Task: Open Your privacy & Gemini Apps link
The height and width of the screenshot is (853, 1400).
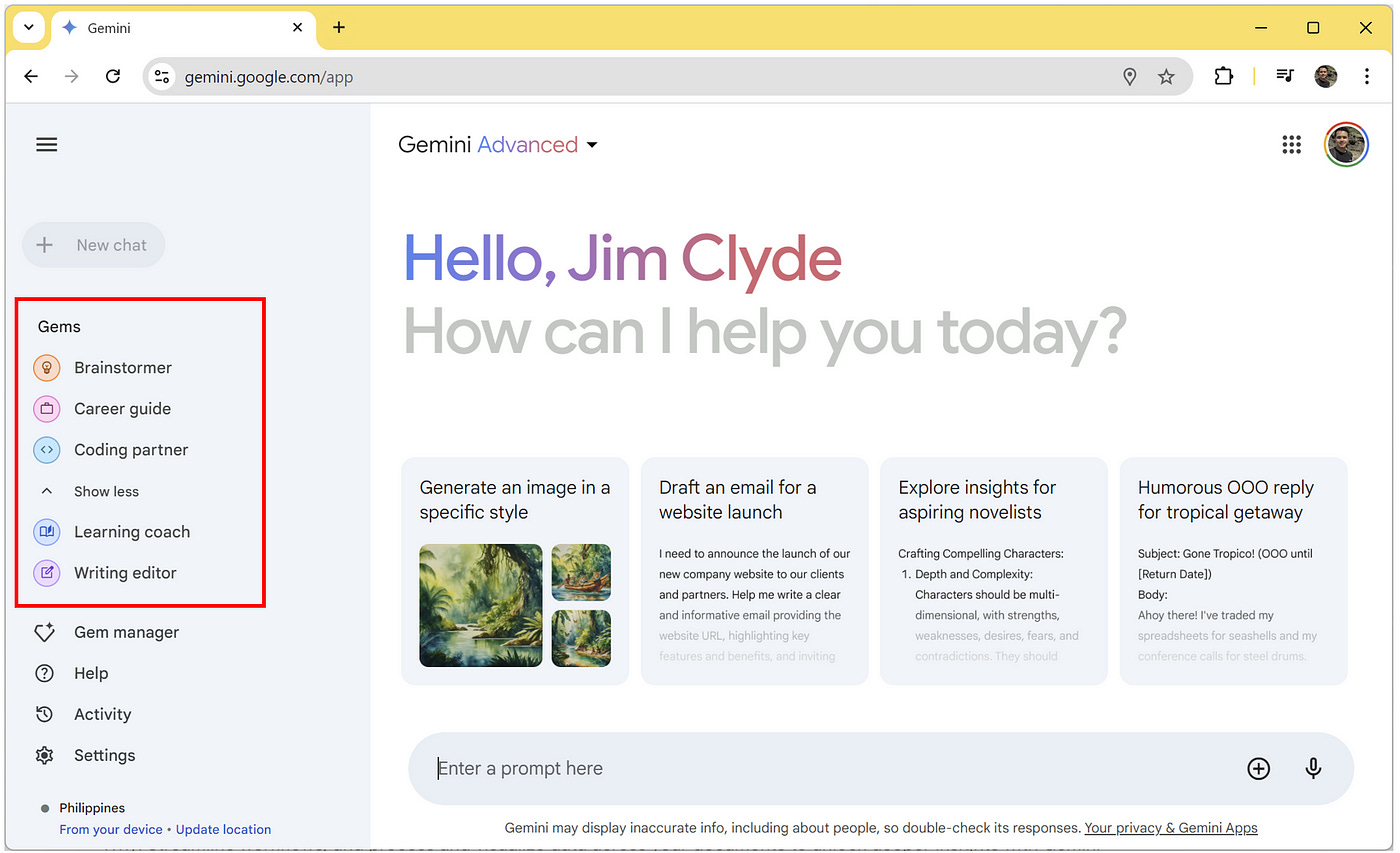Action: coord(1170,828)
